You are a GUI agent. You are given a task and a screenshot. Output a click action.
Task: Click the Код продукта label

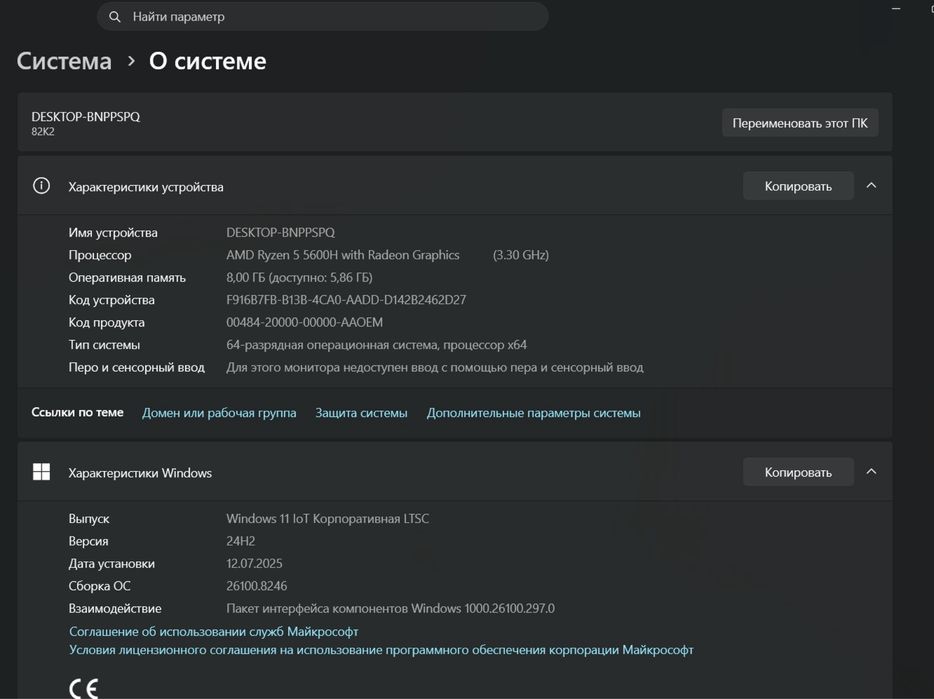point(107,322)
